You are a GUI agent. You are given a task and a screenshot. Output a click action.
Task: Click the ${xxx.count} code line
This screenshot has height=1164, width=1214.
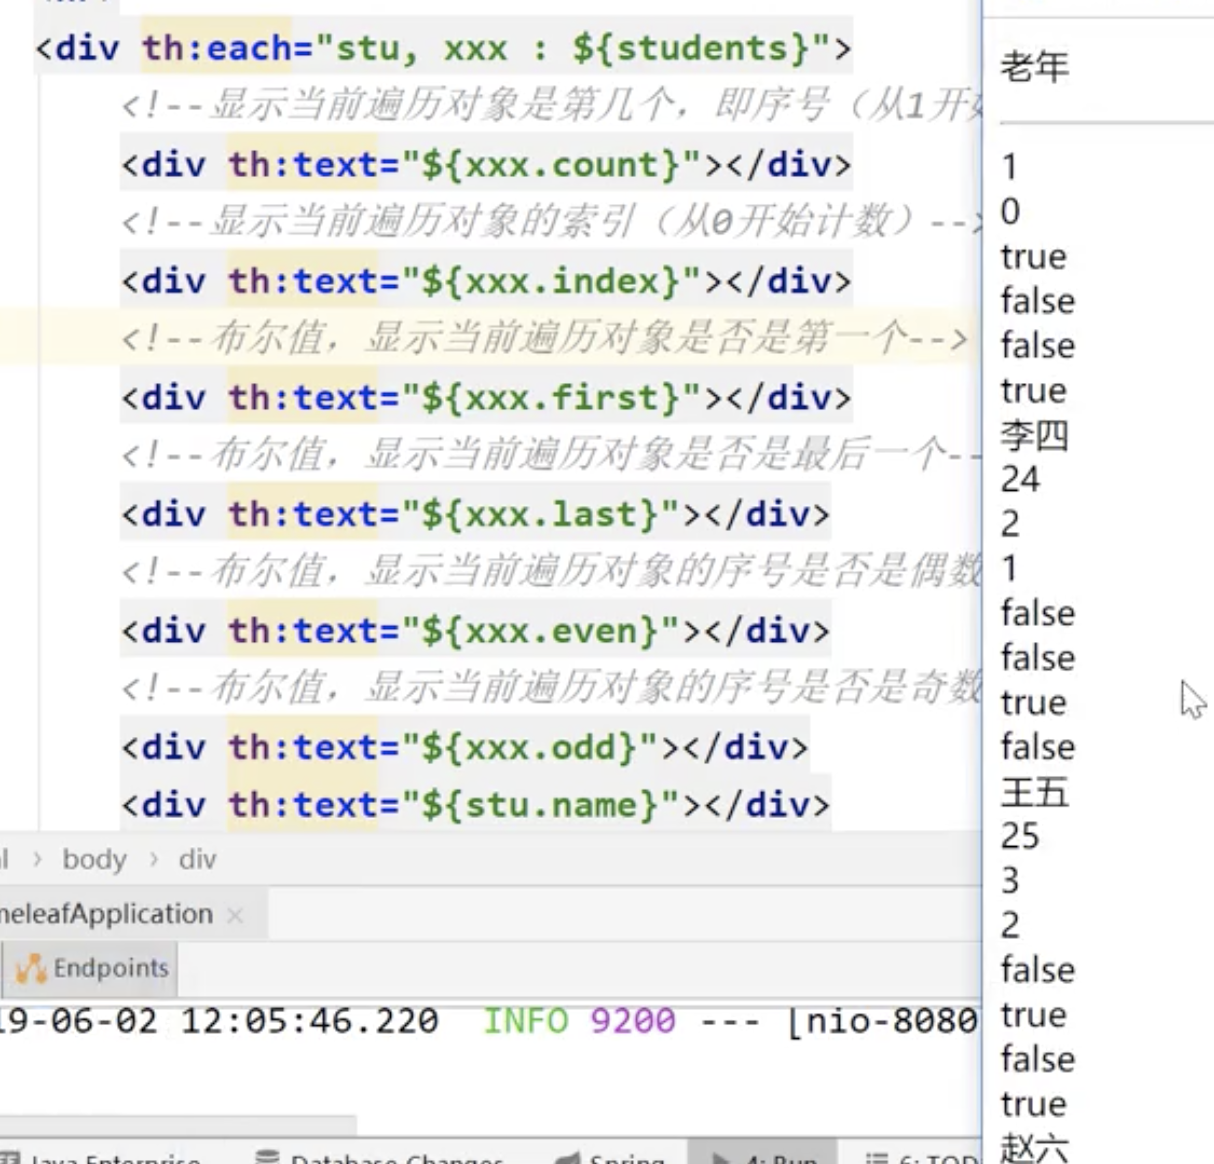click(487, 164)
